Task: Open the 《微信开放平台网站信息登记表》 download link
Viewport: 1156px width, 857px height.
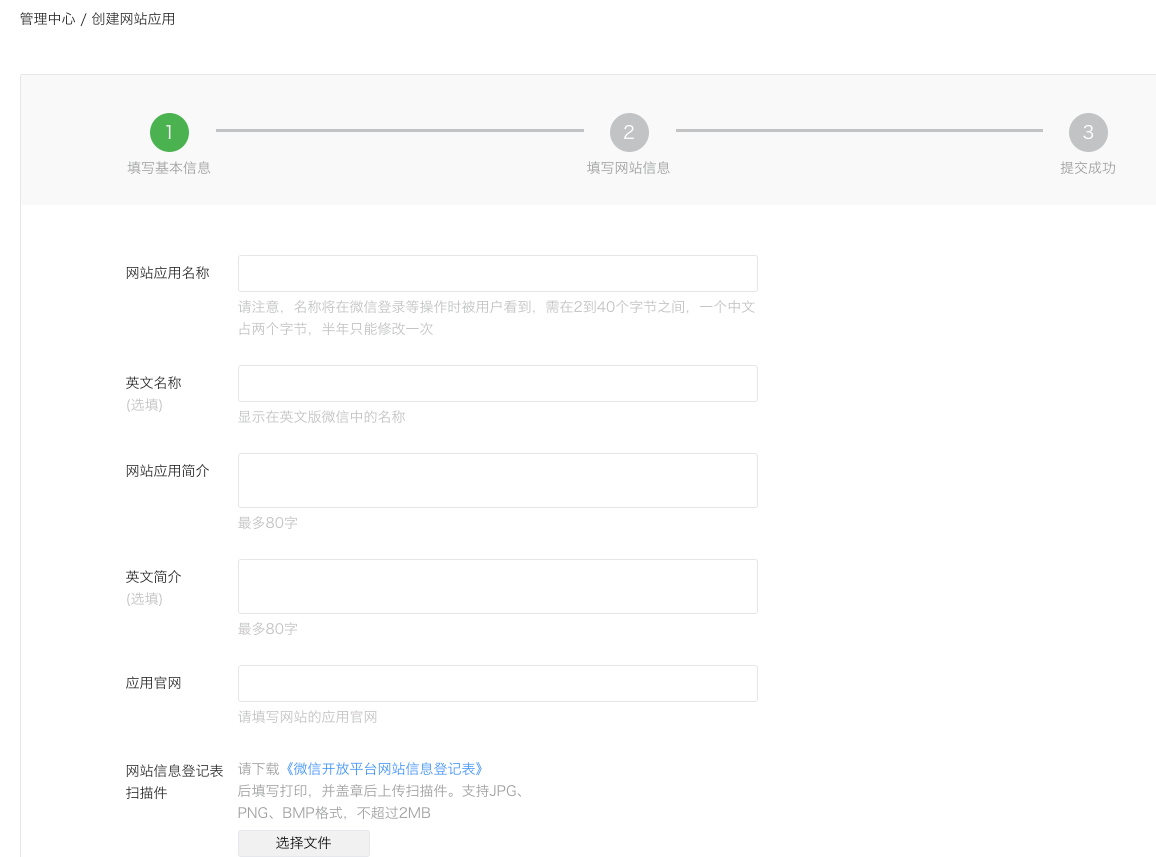Action: pos(383,769)
